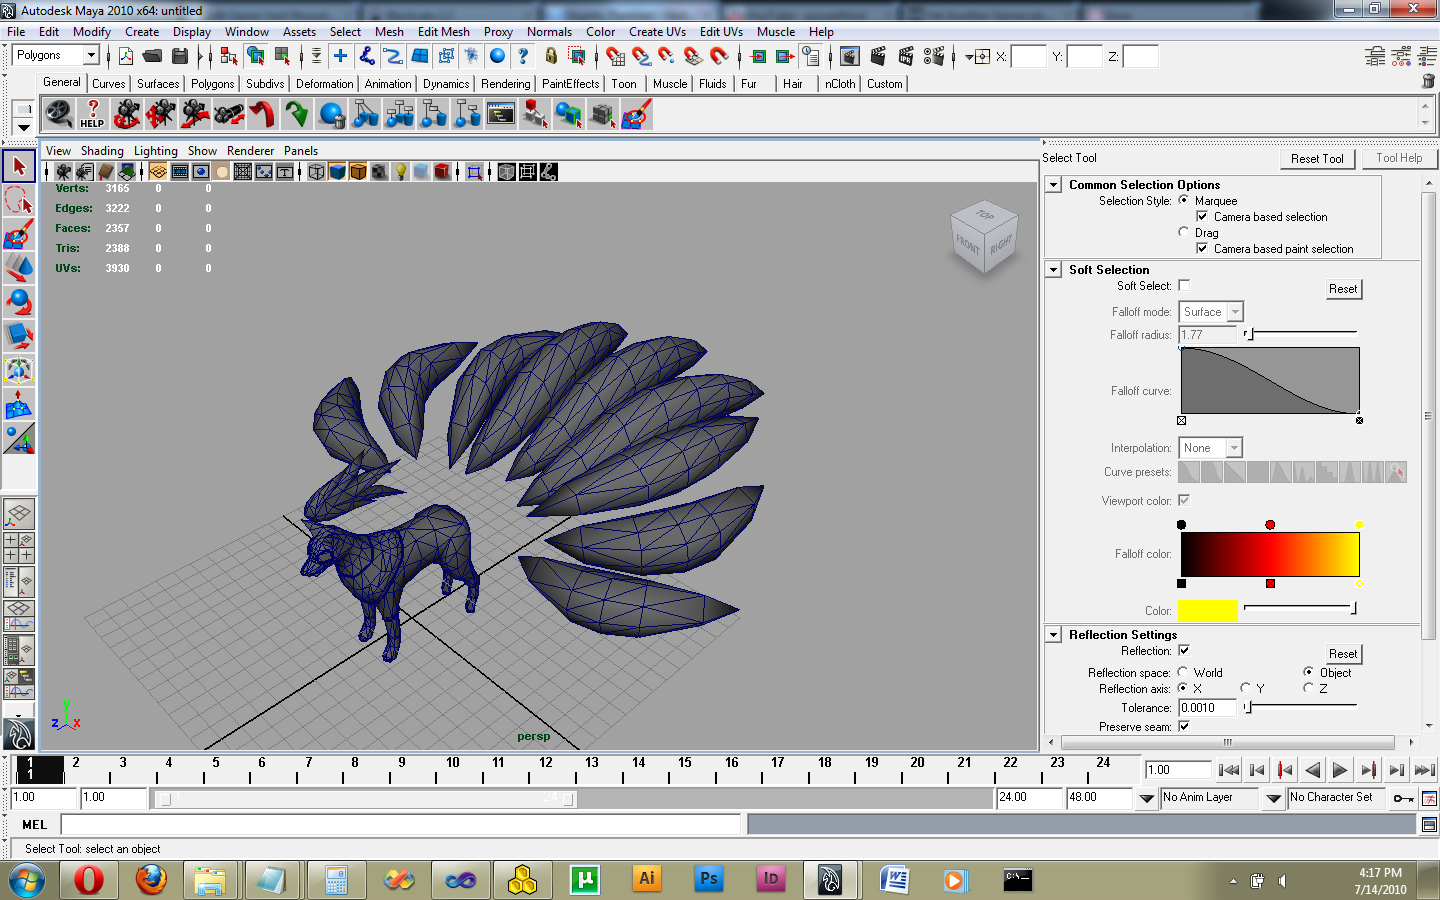Screen dimensions: 1440x900
Task: Click the Tool Help button
Action: 1398,158
